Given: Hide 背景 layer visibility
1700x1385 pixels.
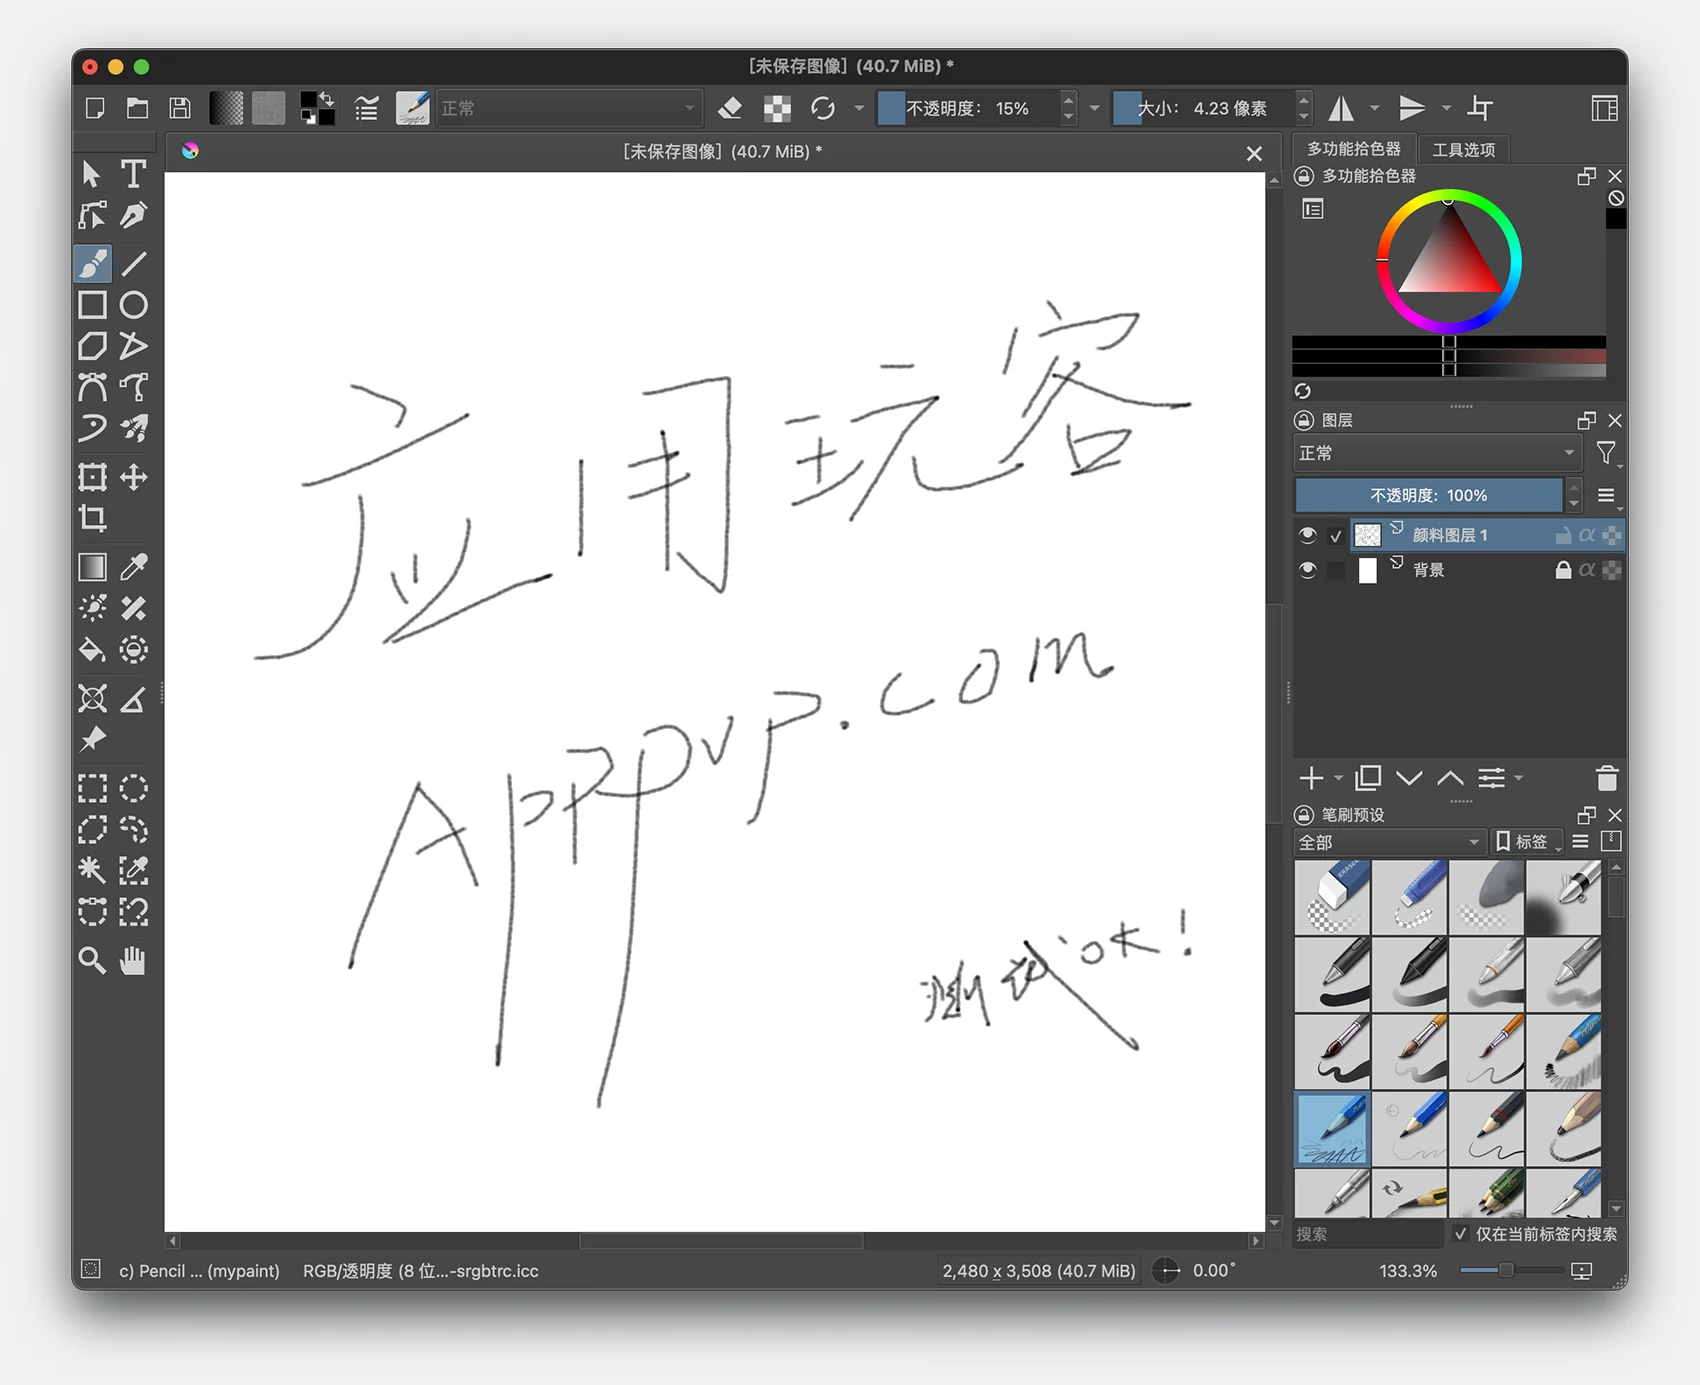Looking at the screenshot, I should coord(1307,570).
